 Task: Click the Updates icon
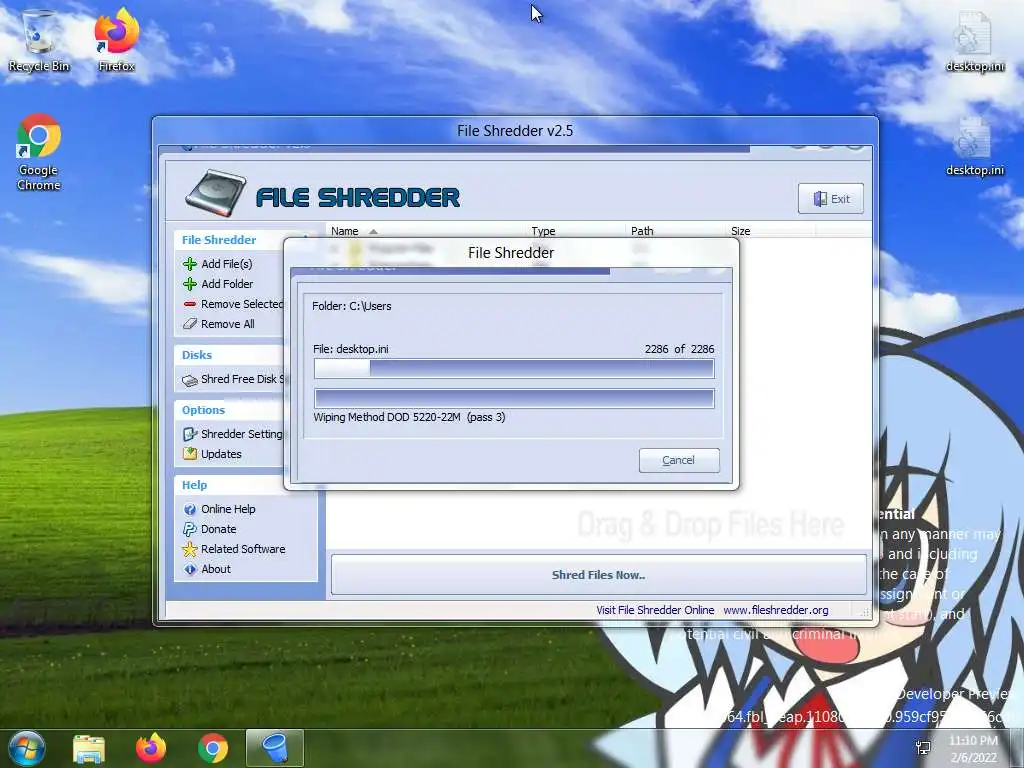coord(190,454)
